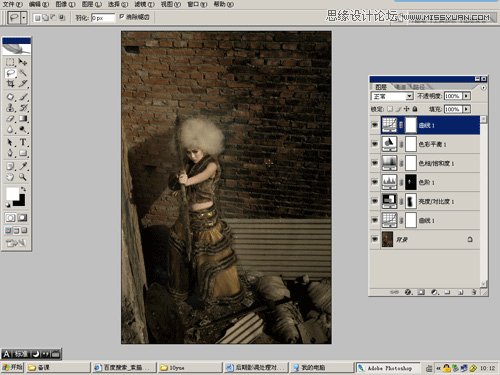Reset default foreground and background colors
Image resolution: width=500 pixels, height=375 pixels.
click(8, 205)
